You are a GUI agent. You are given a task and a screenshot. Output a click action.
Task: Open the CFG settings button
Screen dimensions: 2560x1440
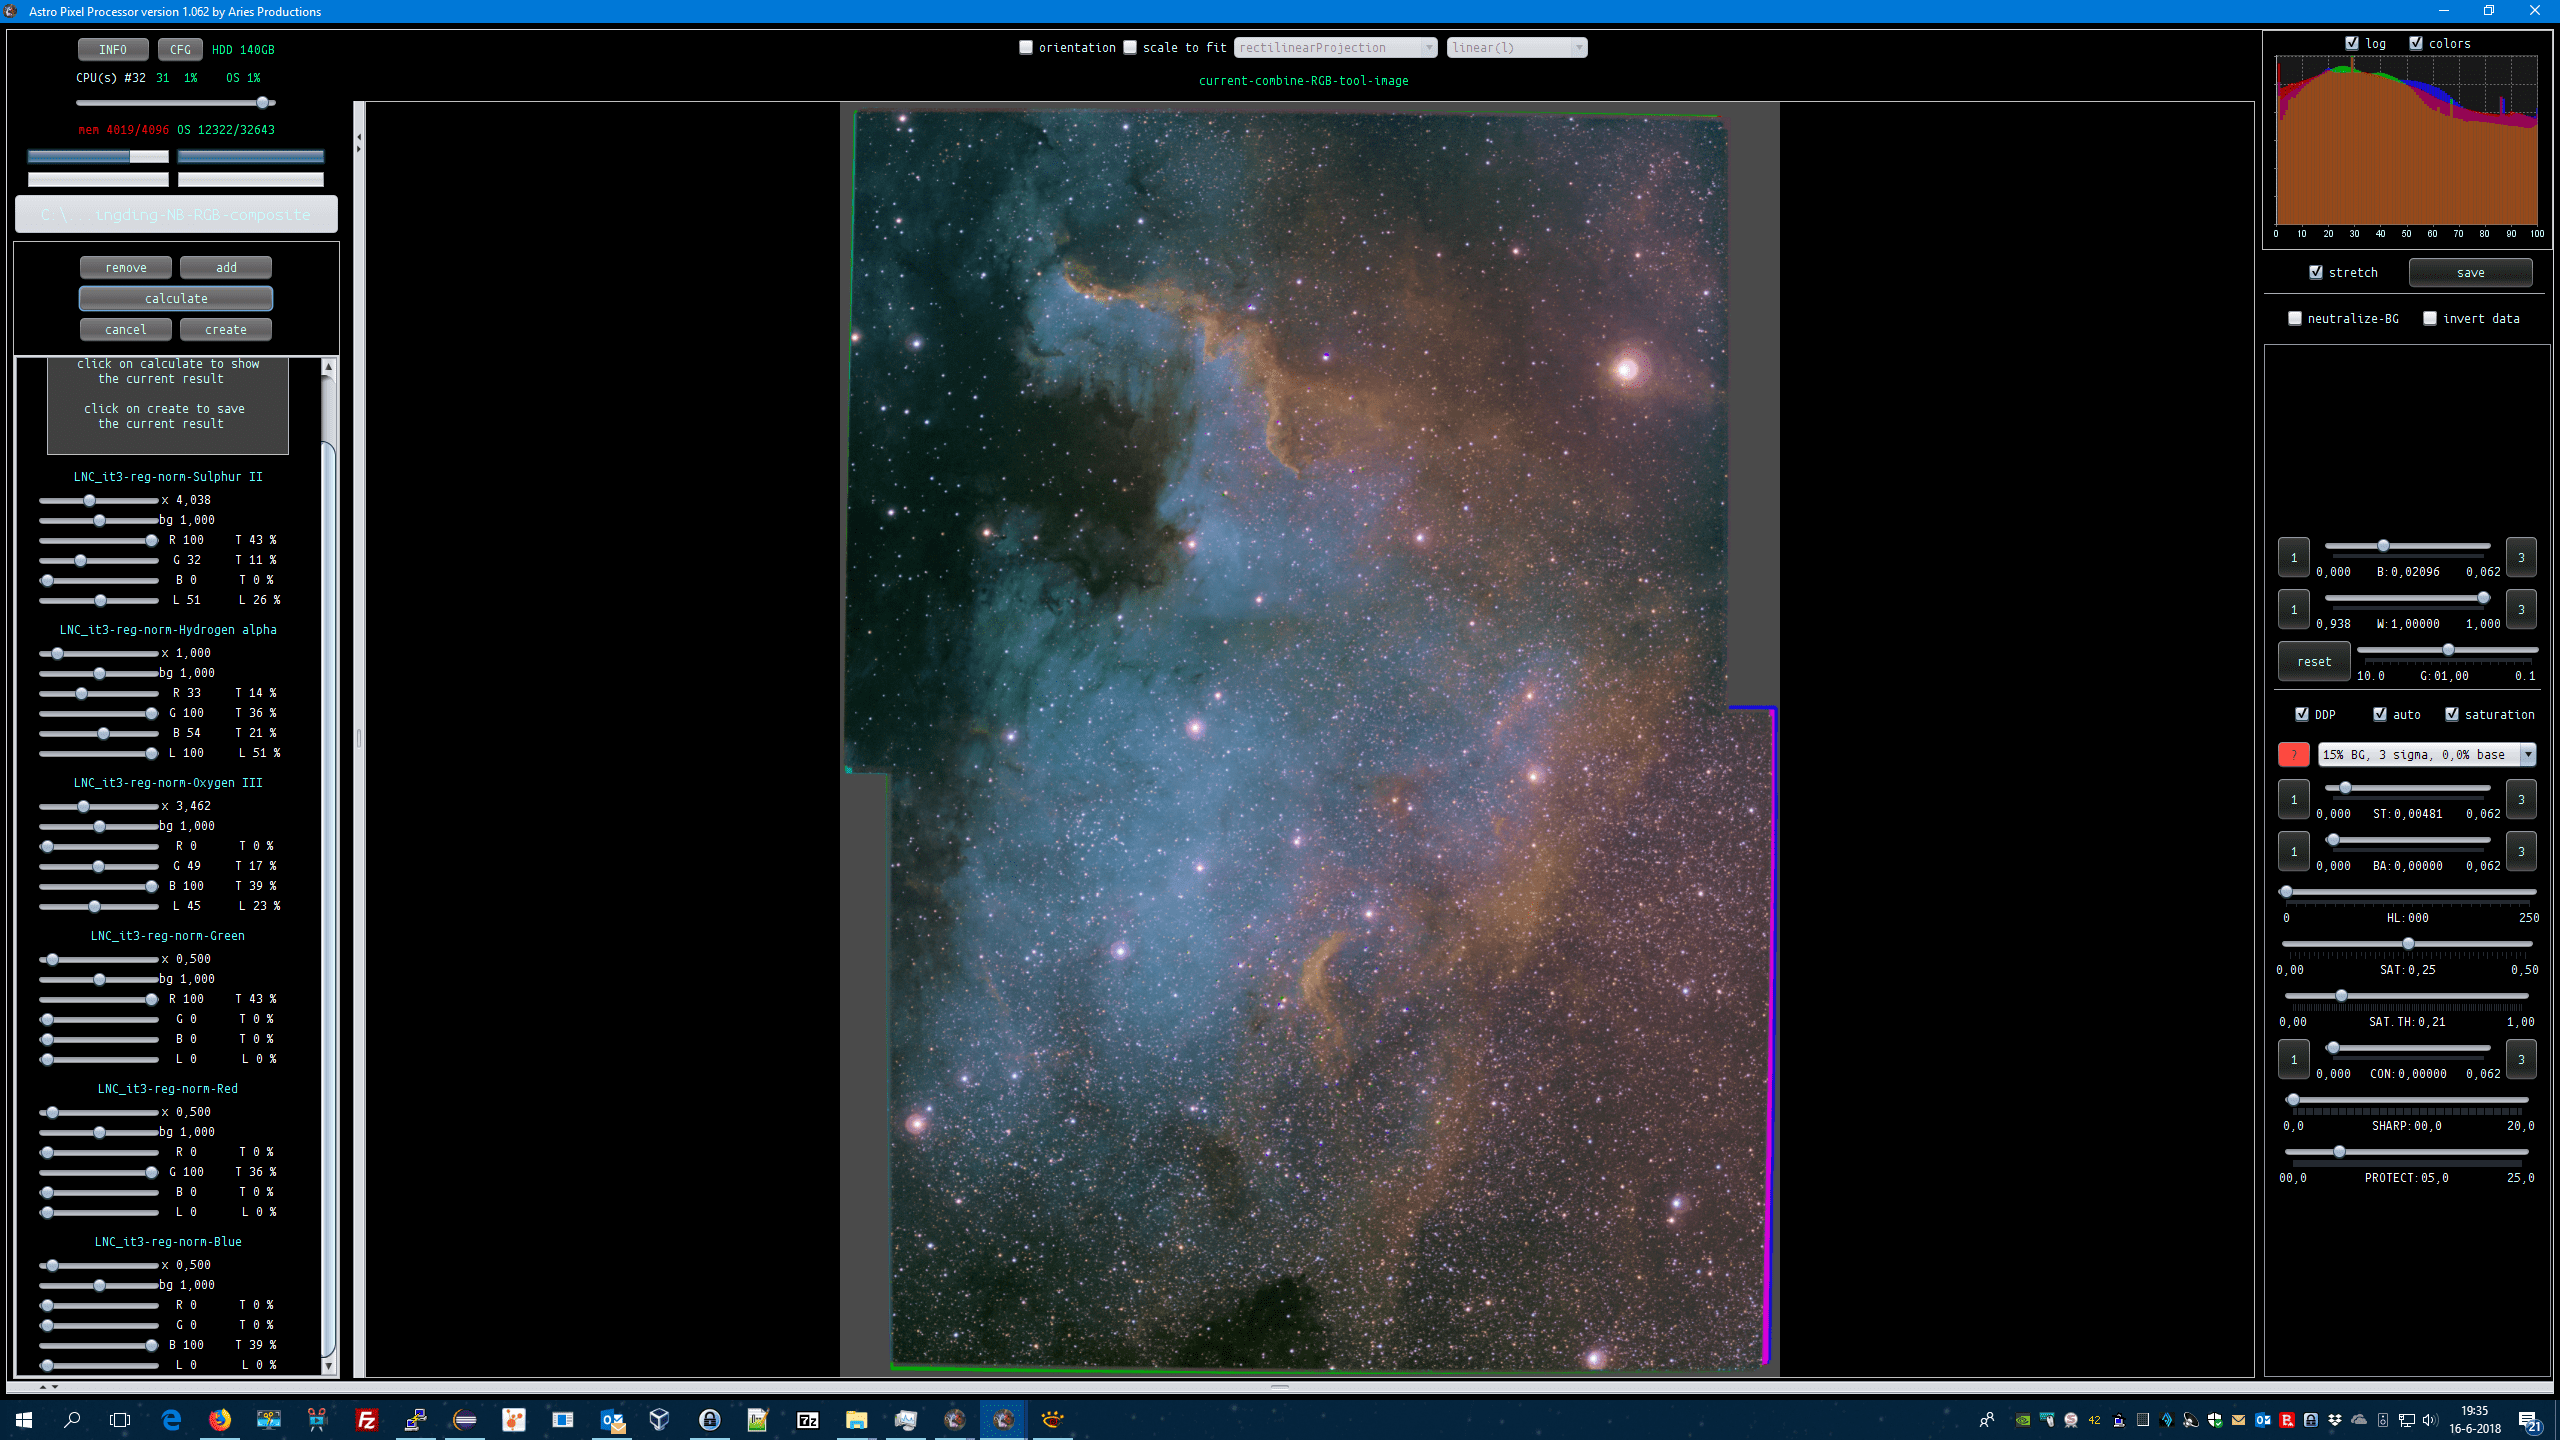[180, 49]
